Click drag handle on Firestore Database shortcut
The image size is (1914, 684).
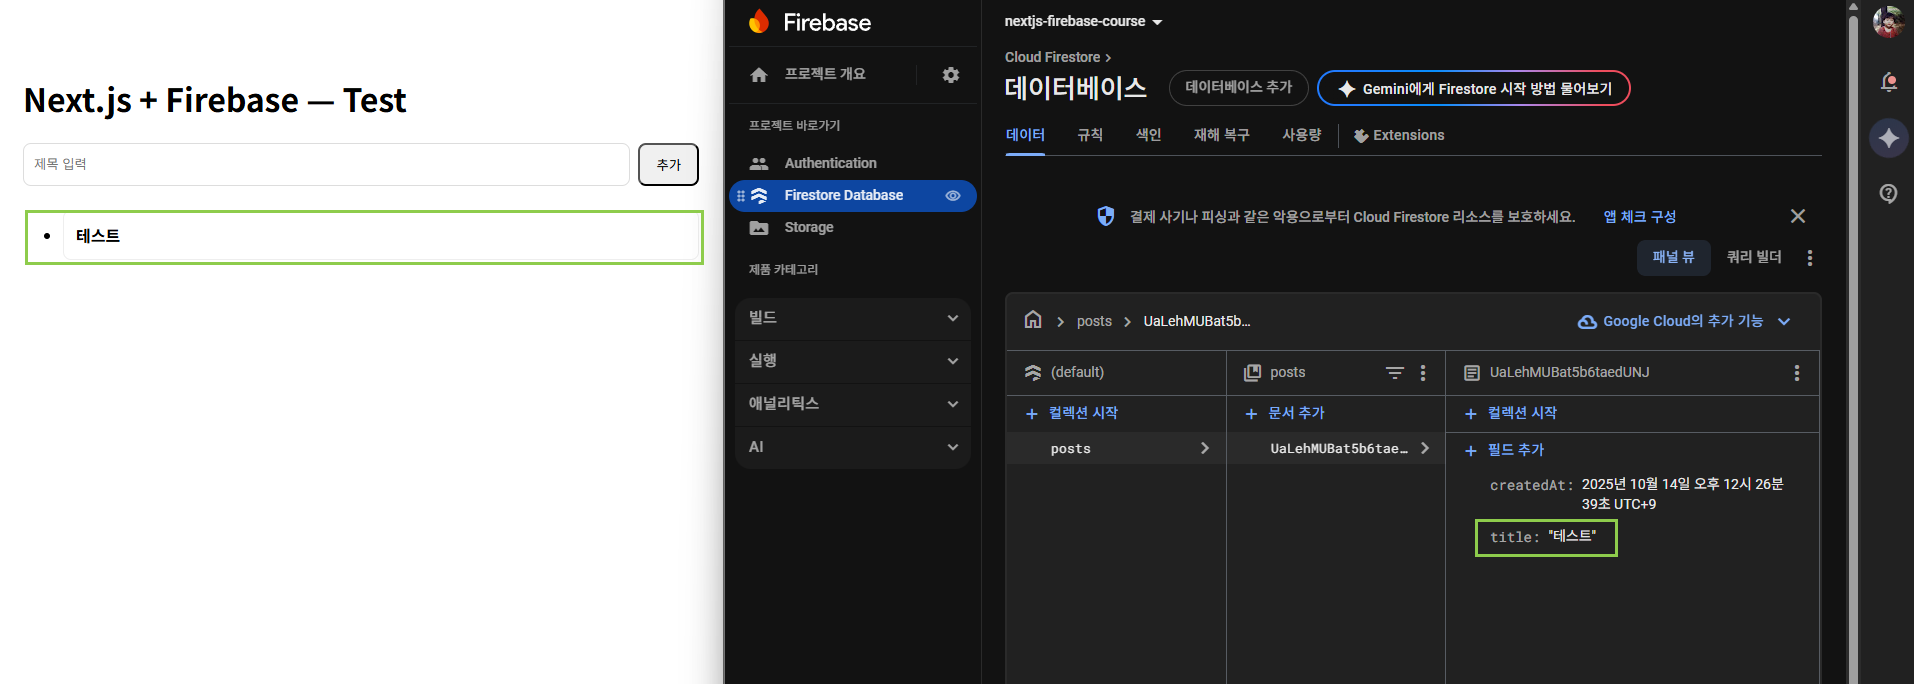click(741, 196)
